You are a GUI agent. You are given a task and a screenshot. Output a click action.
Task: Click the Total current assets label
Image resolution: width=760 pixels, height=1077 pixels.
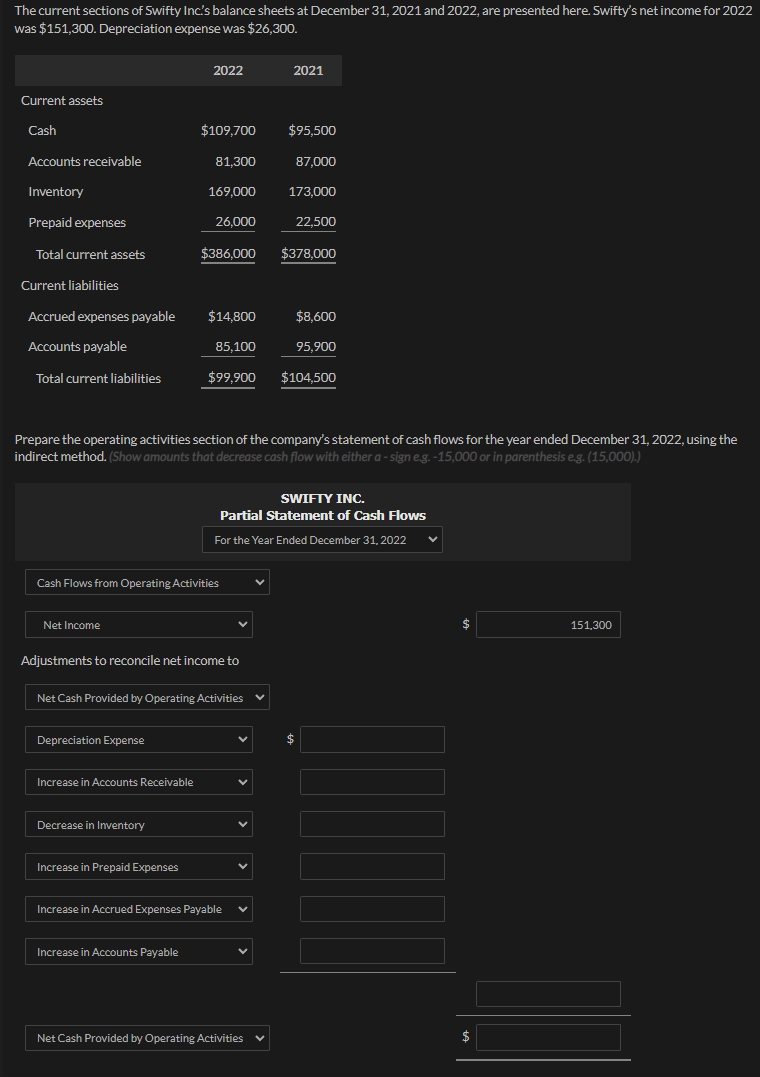(x=90, y=254)
